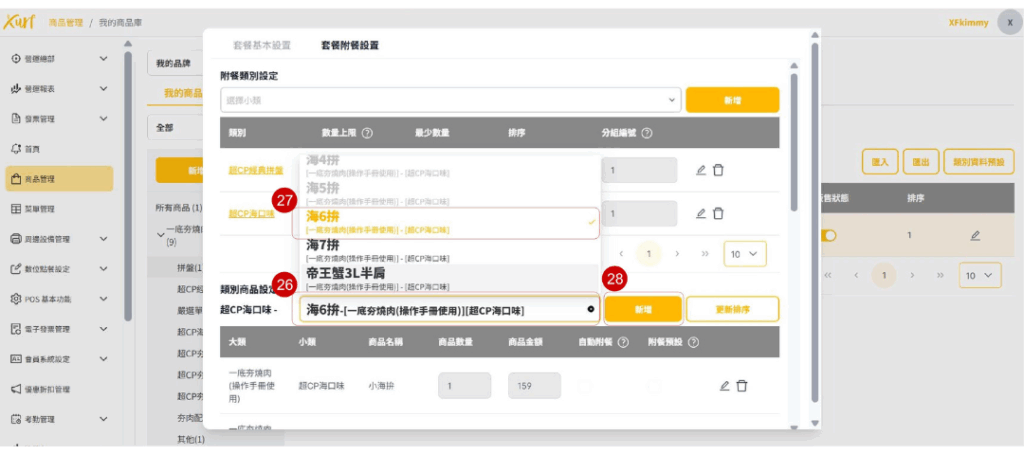The height and width of the screenshot is (455, 1024).
Task: Check the 附餐預設 checkbox for 小海拼
Action: point(655,386)
